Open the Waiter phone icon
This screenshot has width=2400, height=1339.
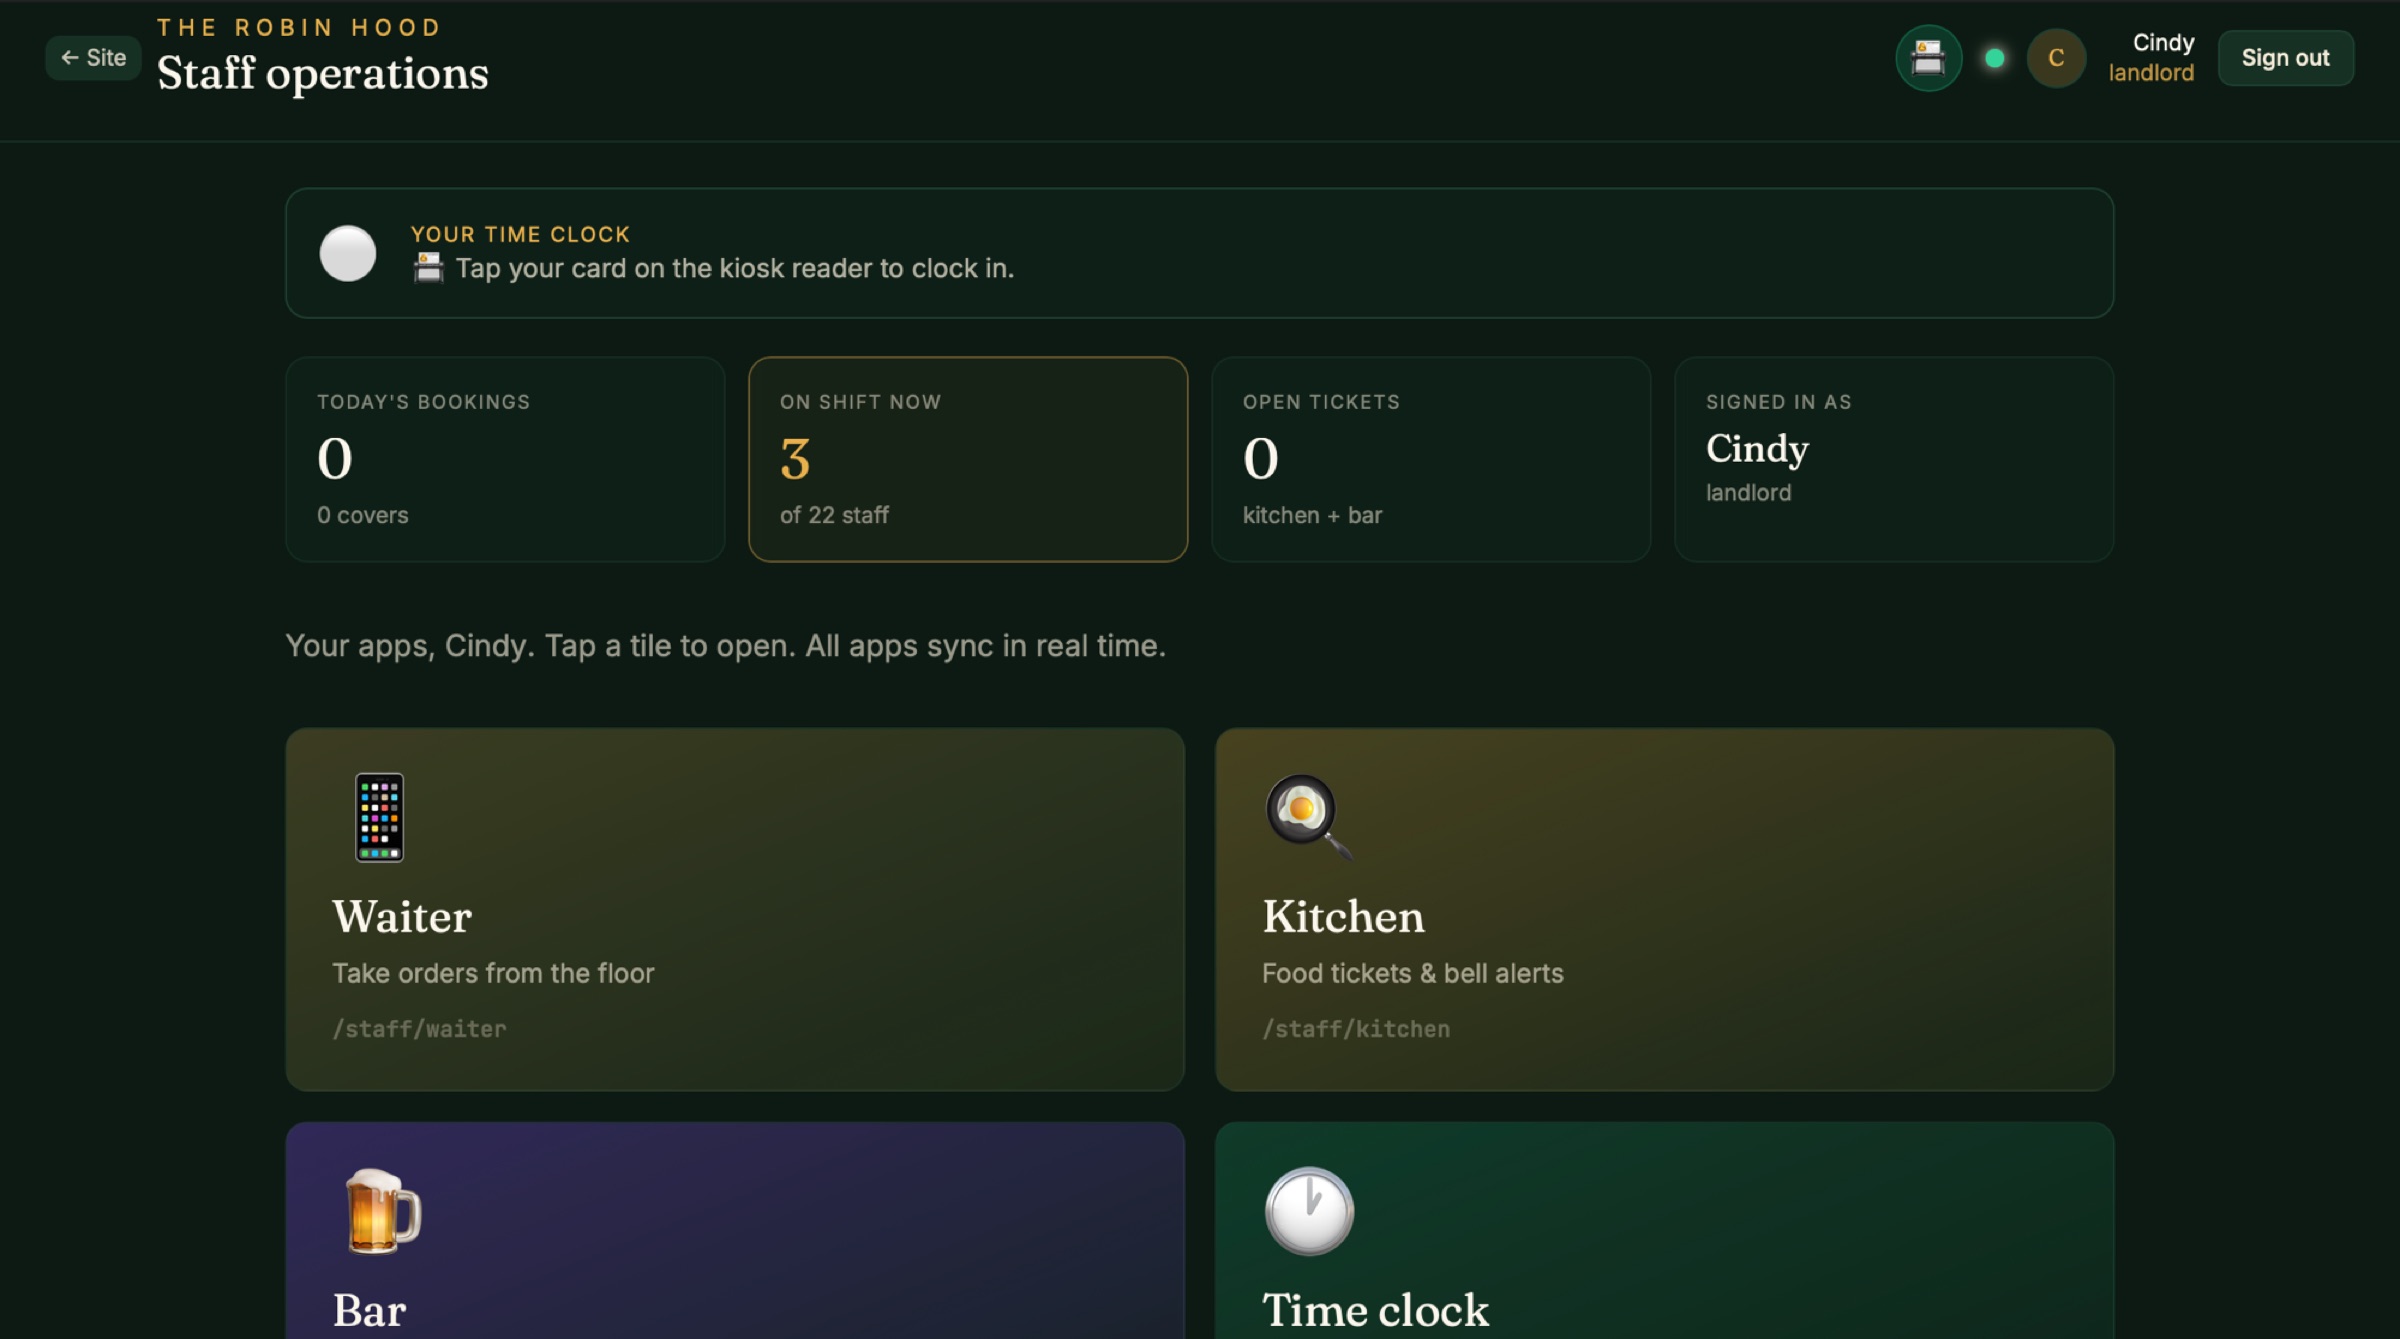pyautogui.click(x=380, y=817)
